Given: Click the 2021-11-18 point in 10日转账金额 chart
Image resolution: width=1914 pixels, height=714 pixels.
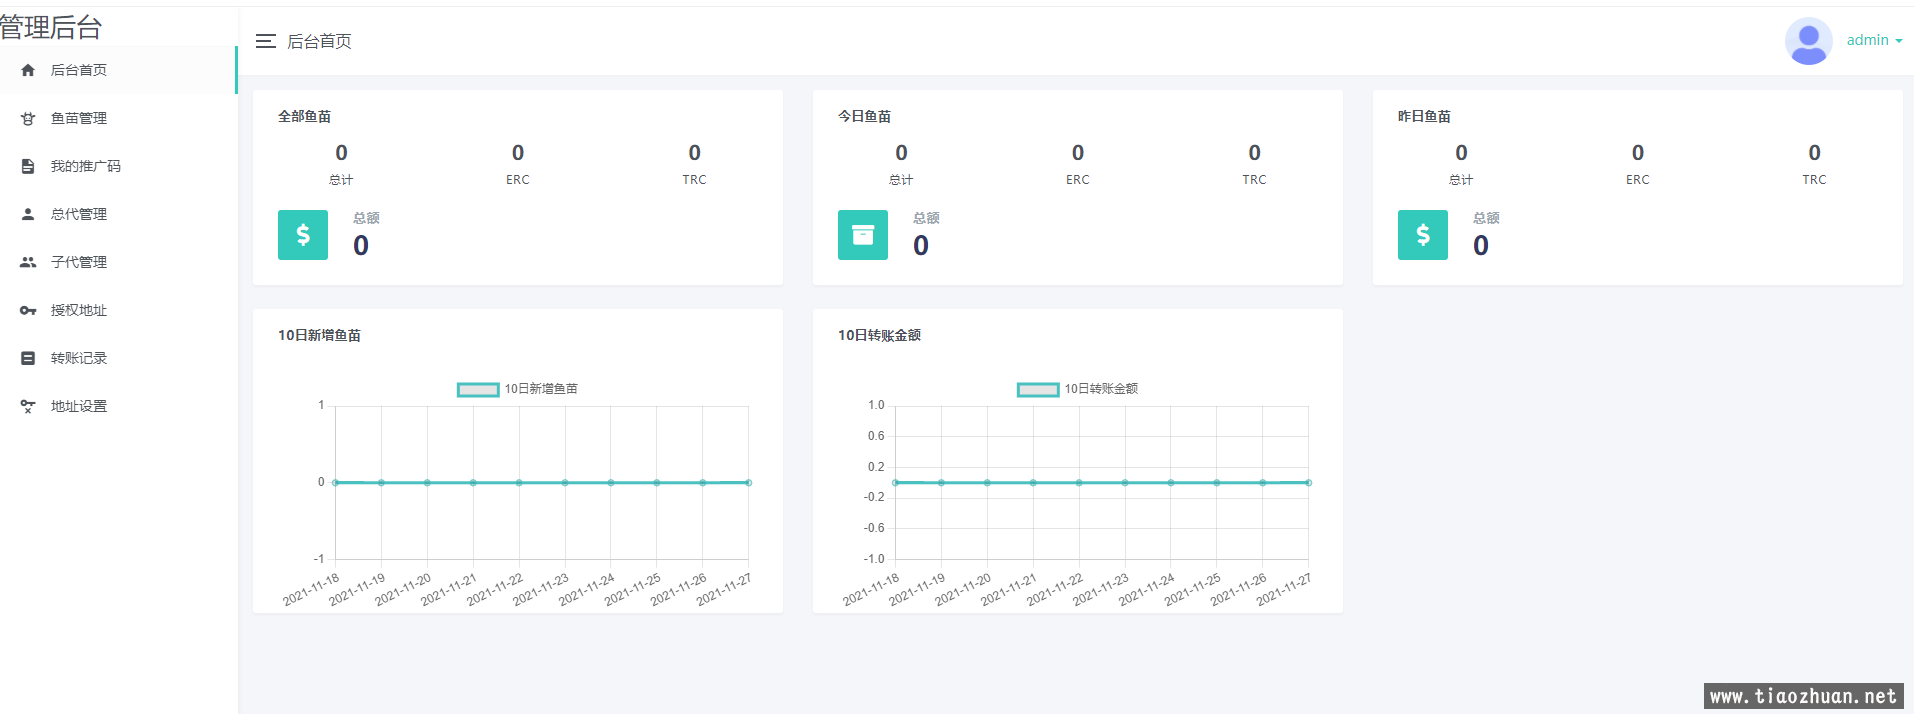Looking at the screenshot, I should coord(895,482).
